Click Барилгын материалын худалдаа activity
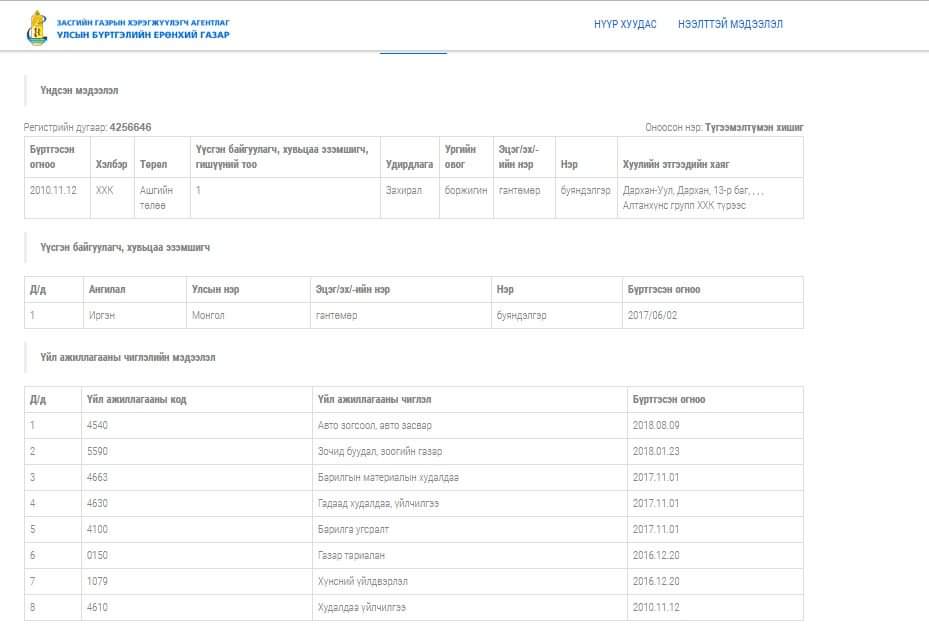 [388, 477]
